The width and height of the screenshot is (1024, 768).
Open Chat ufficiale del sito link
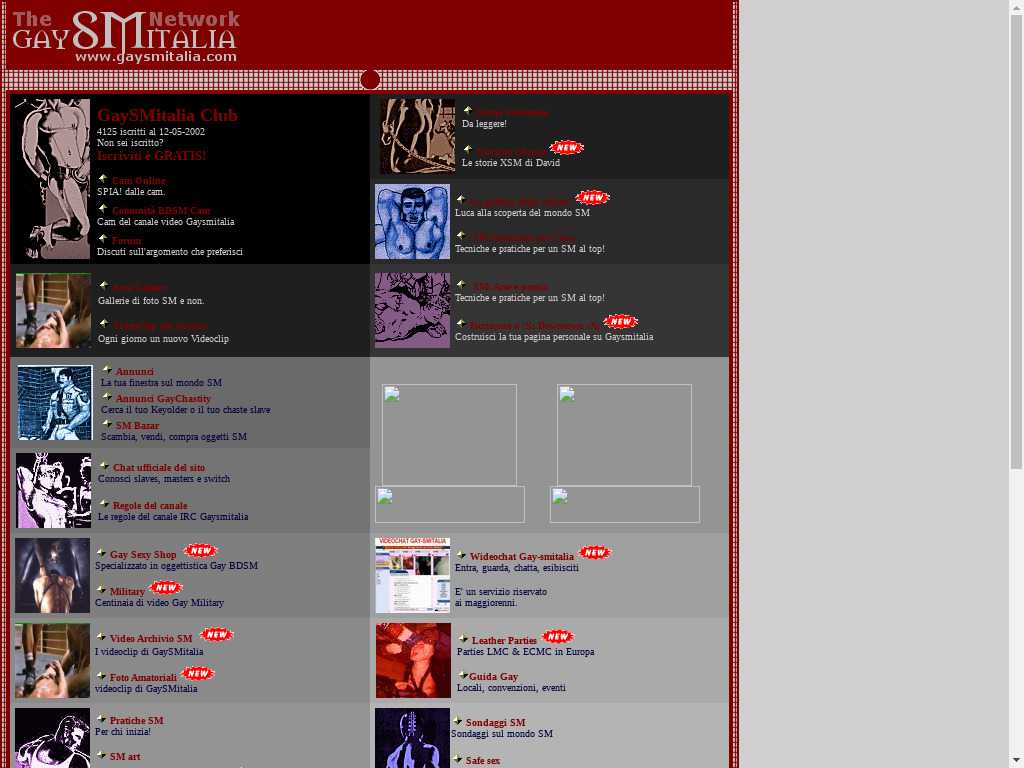pyautogui.click(x=159, y=468)
